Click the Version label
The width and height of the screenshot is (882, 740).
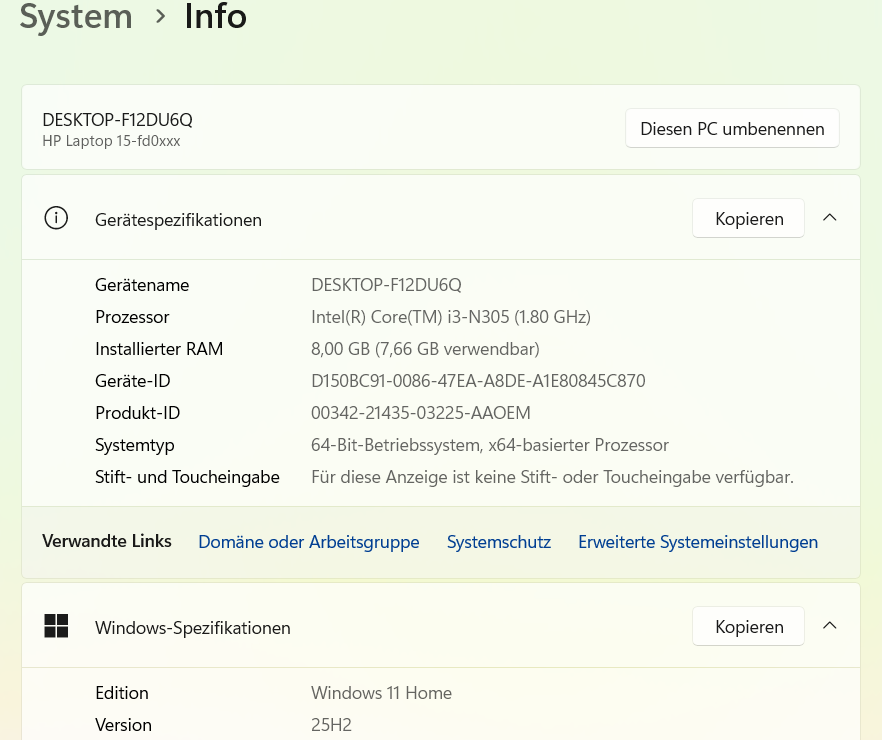click(124, 725)
